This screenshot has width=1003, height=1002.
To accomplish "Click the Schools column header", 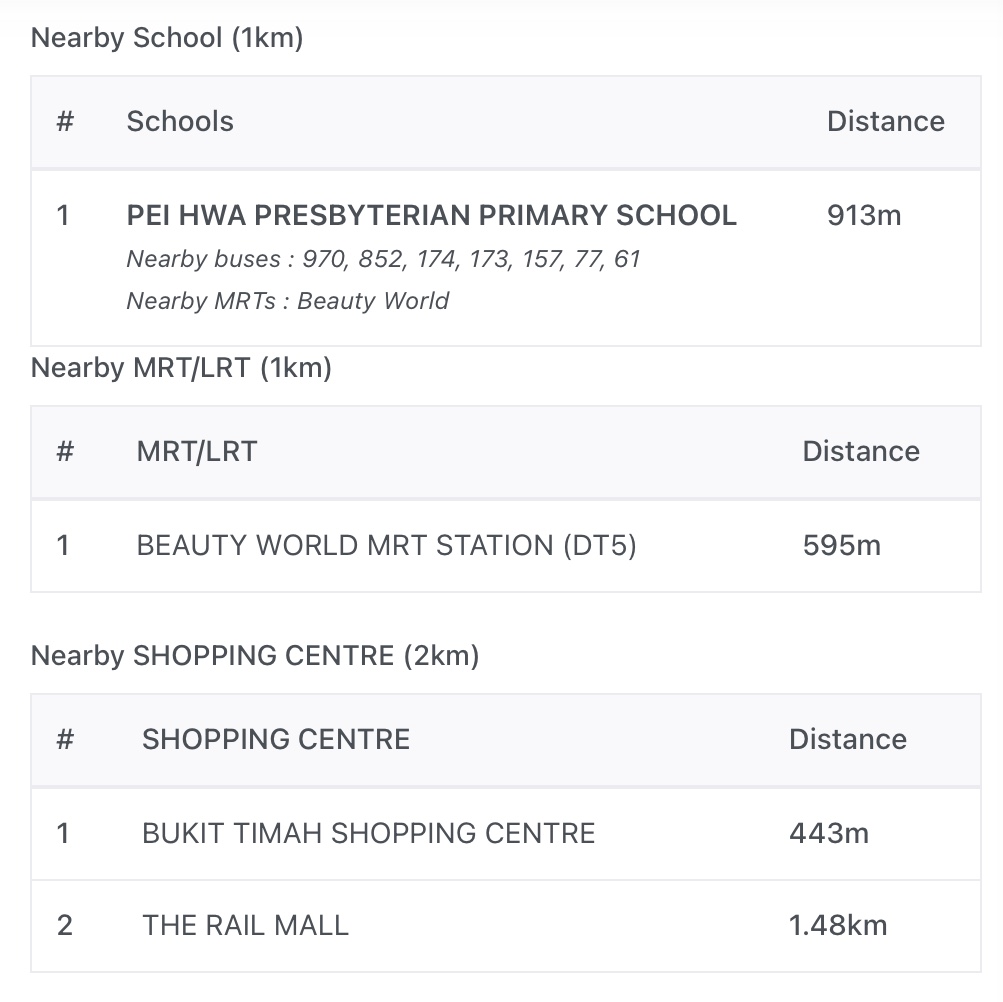I will (x=180, y=121).
